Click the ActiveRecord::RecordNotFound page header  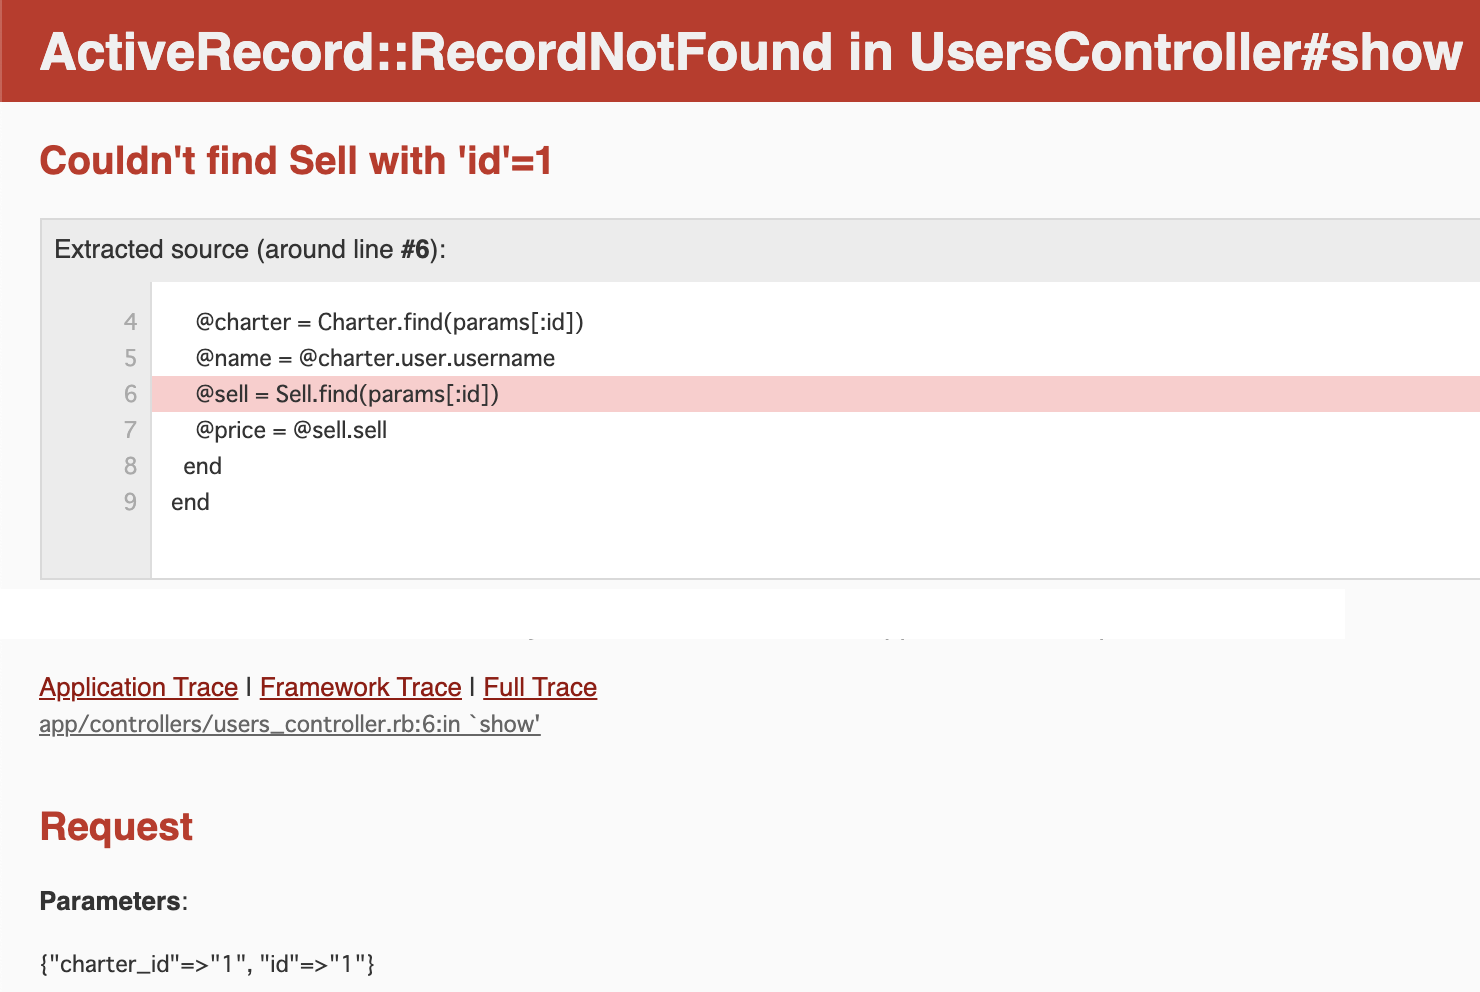[x=750, y=52]
